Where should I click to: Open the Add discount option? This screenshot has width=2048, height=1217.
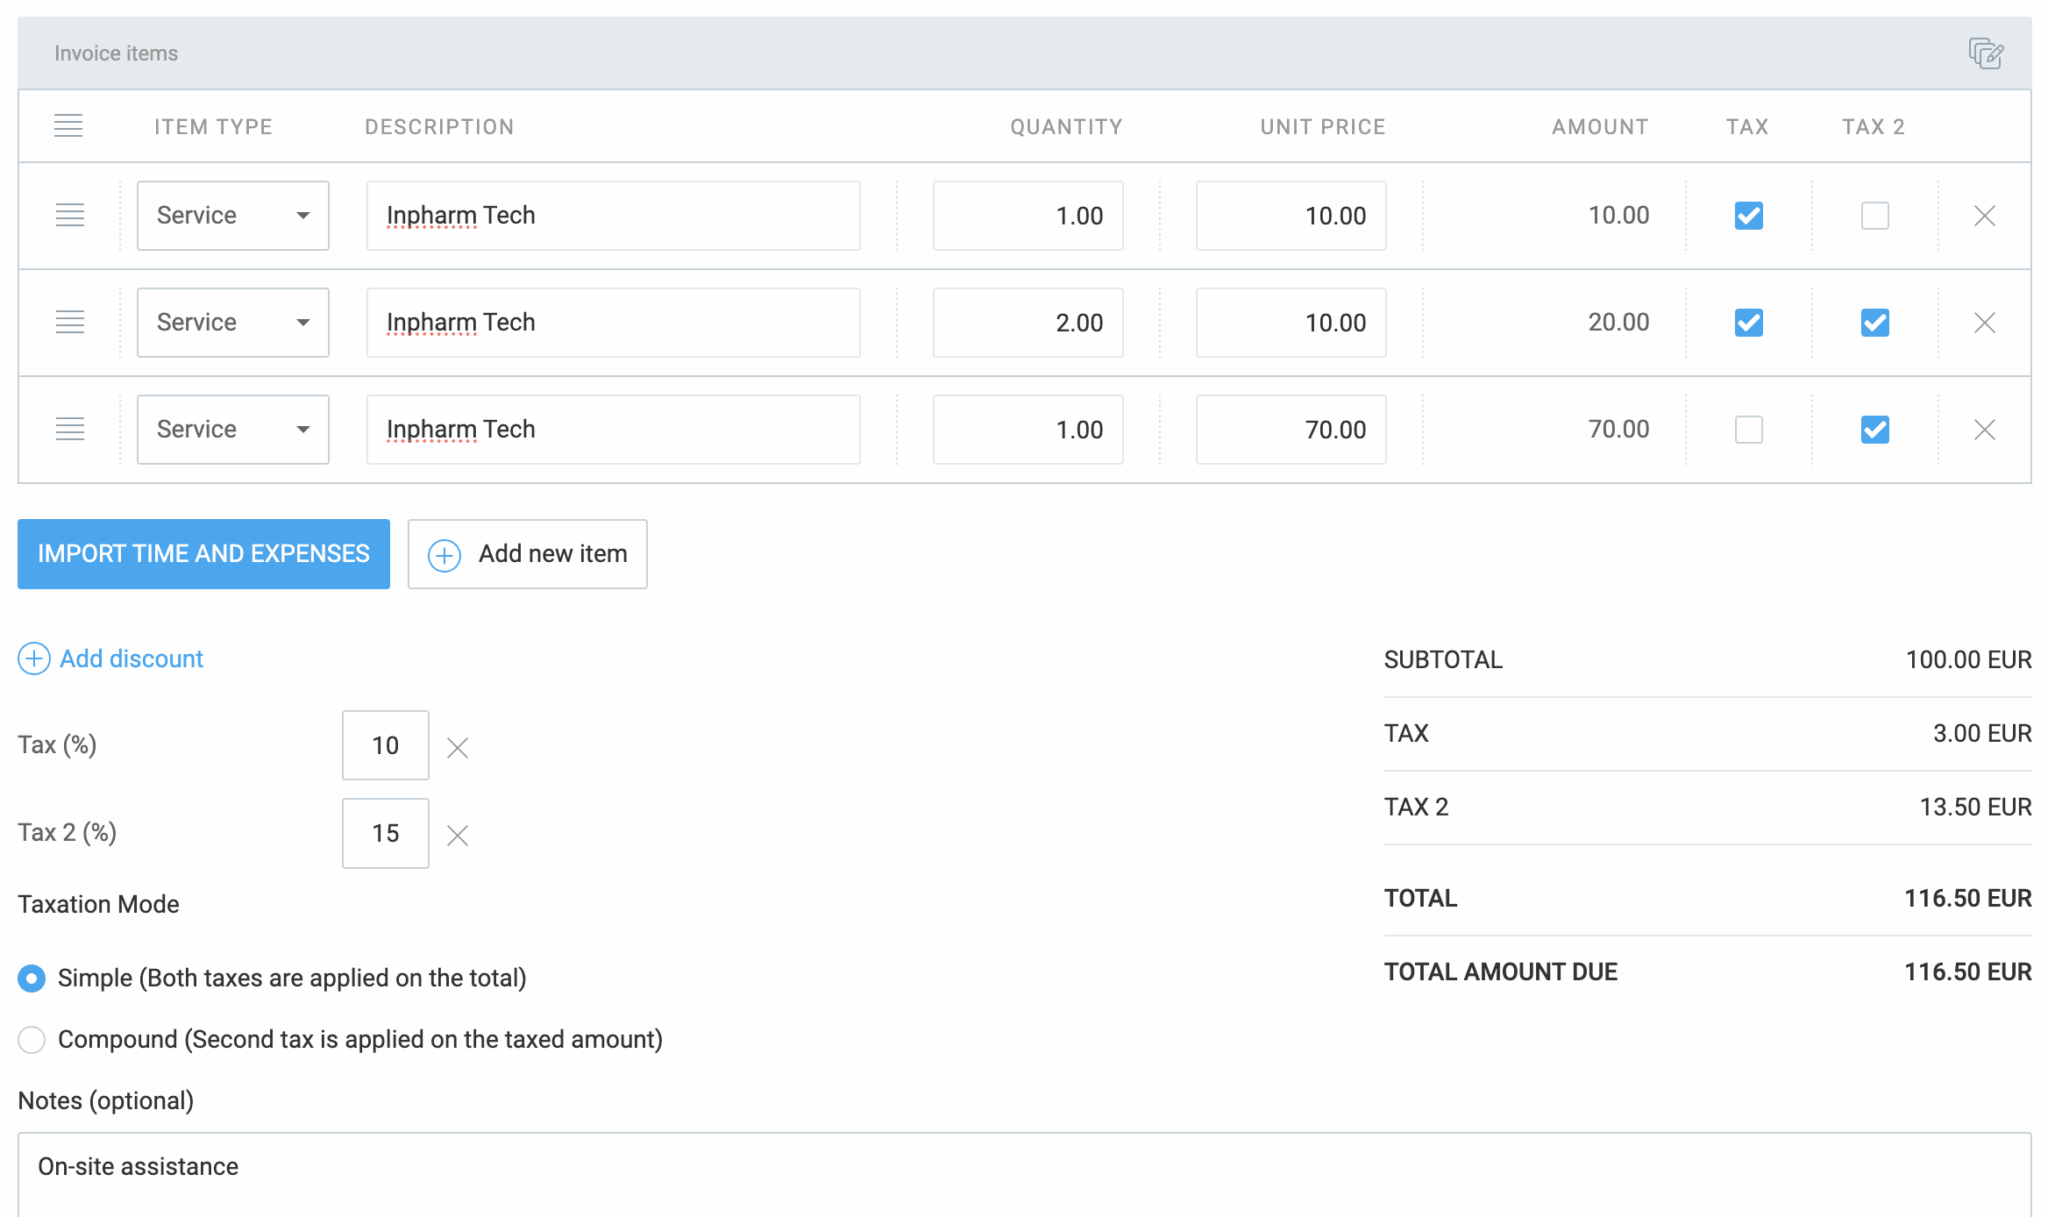pyautogui.click(x=110, y=659)
